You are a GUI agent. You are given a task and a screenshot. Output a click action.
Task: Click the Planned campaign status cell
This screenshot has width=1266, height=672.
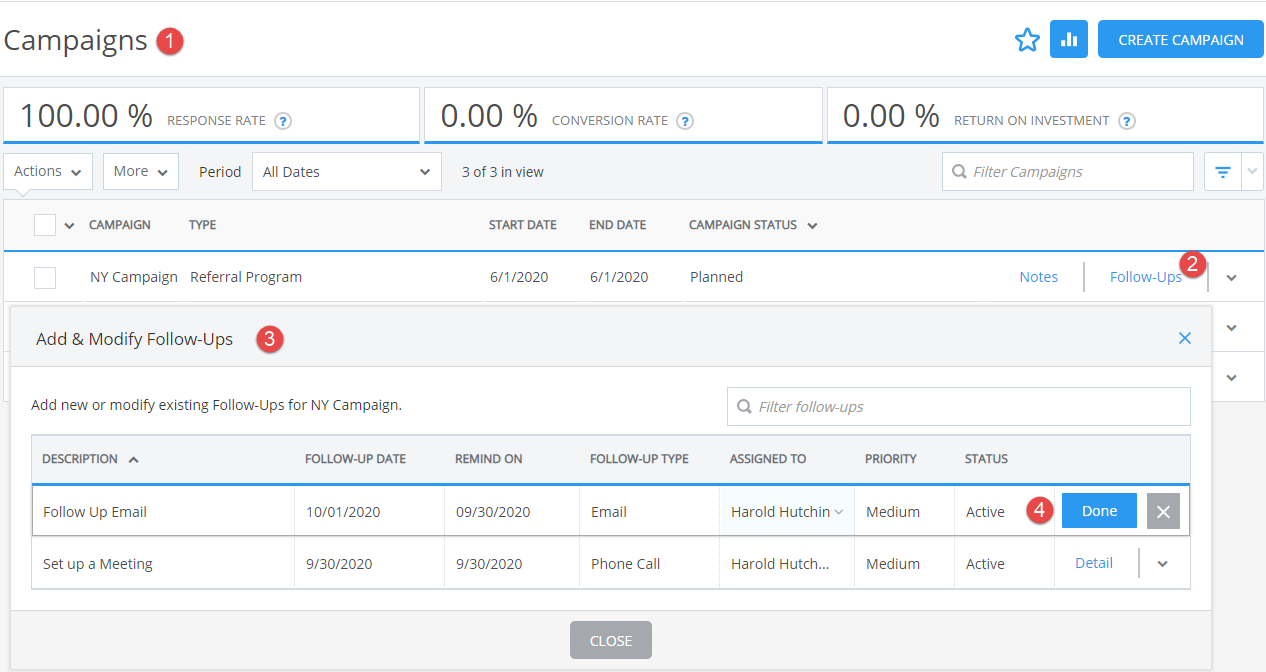point(716,277)
